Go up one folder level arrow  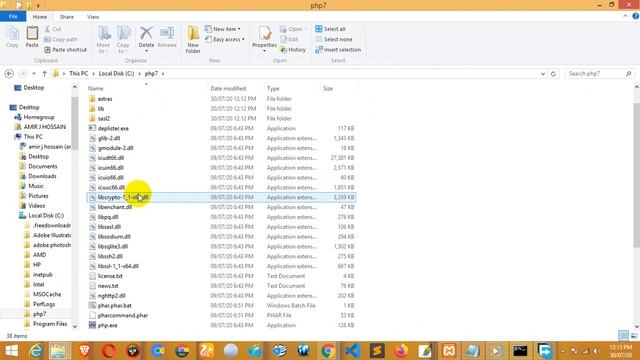(x=44, y=73)
